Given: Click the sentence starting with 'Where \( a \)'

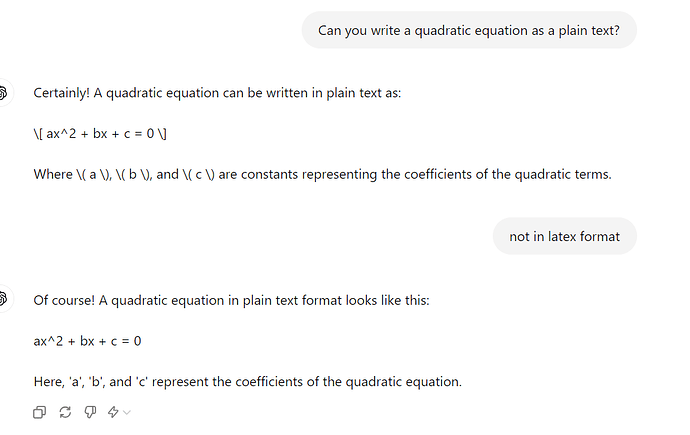Looking at the screenshot, I should pyautogui.click(x=320, y=175).
